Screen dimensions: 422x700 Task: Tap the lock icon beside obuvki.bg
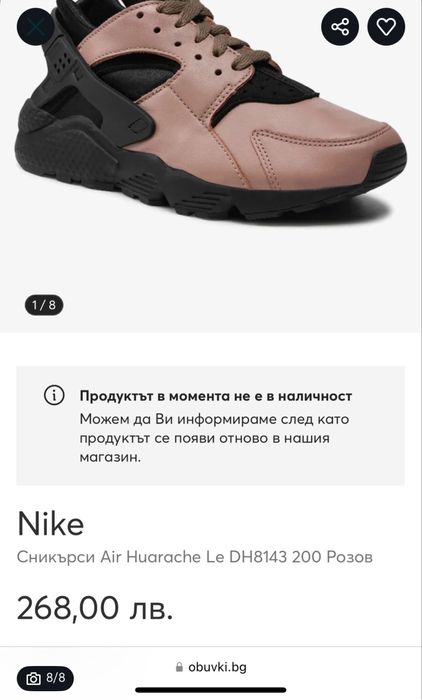[x=179, y=667]
